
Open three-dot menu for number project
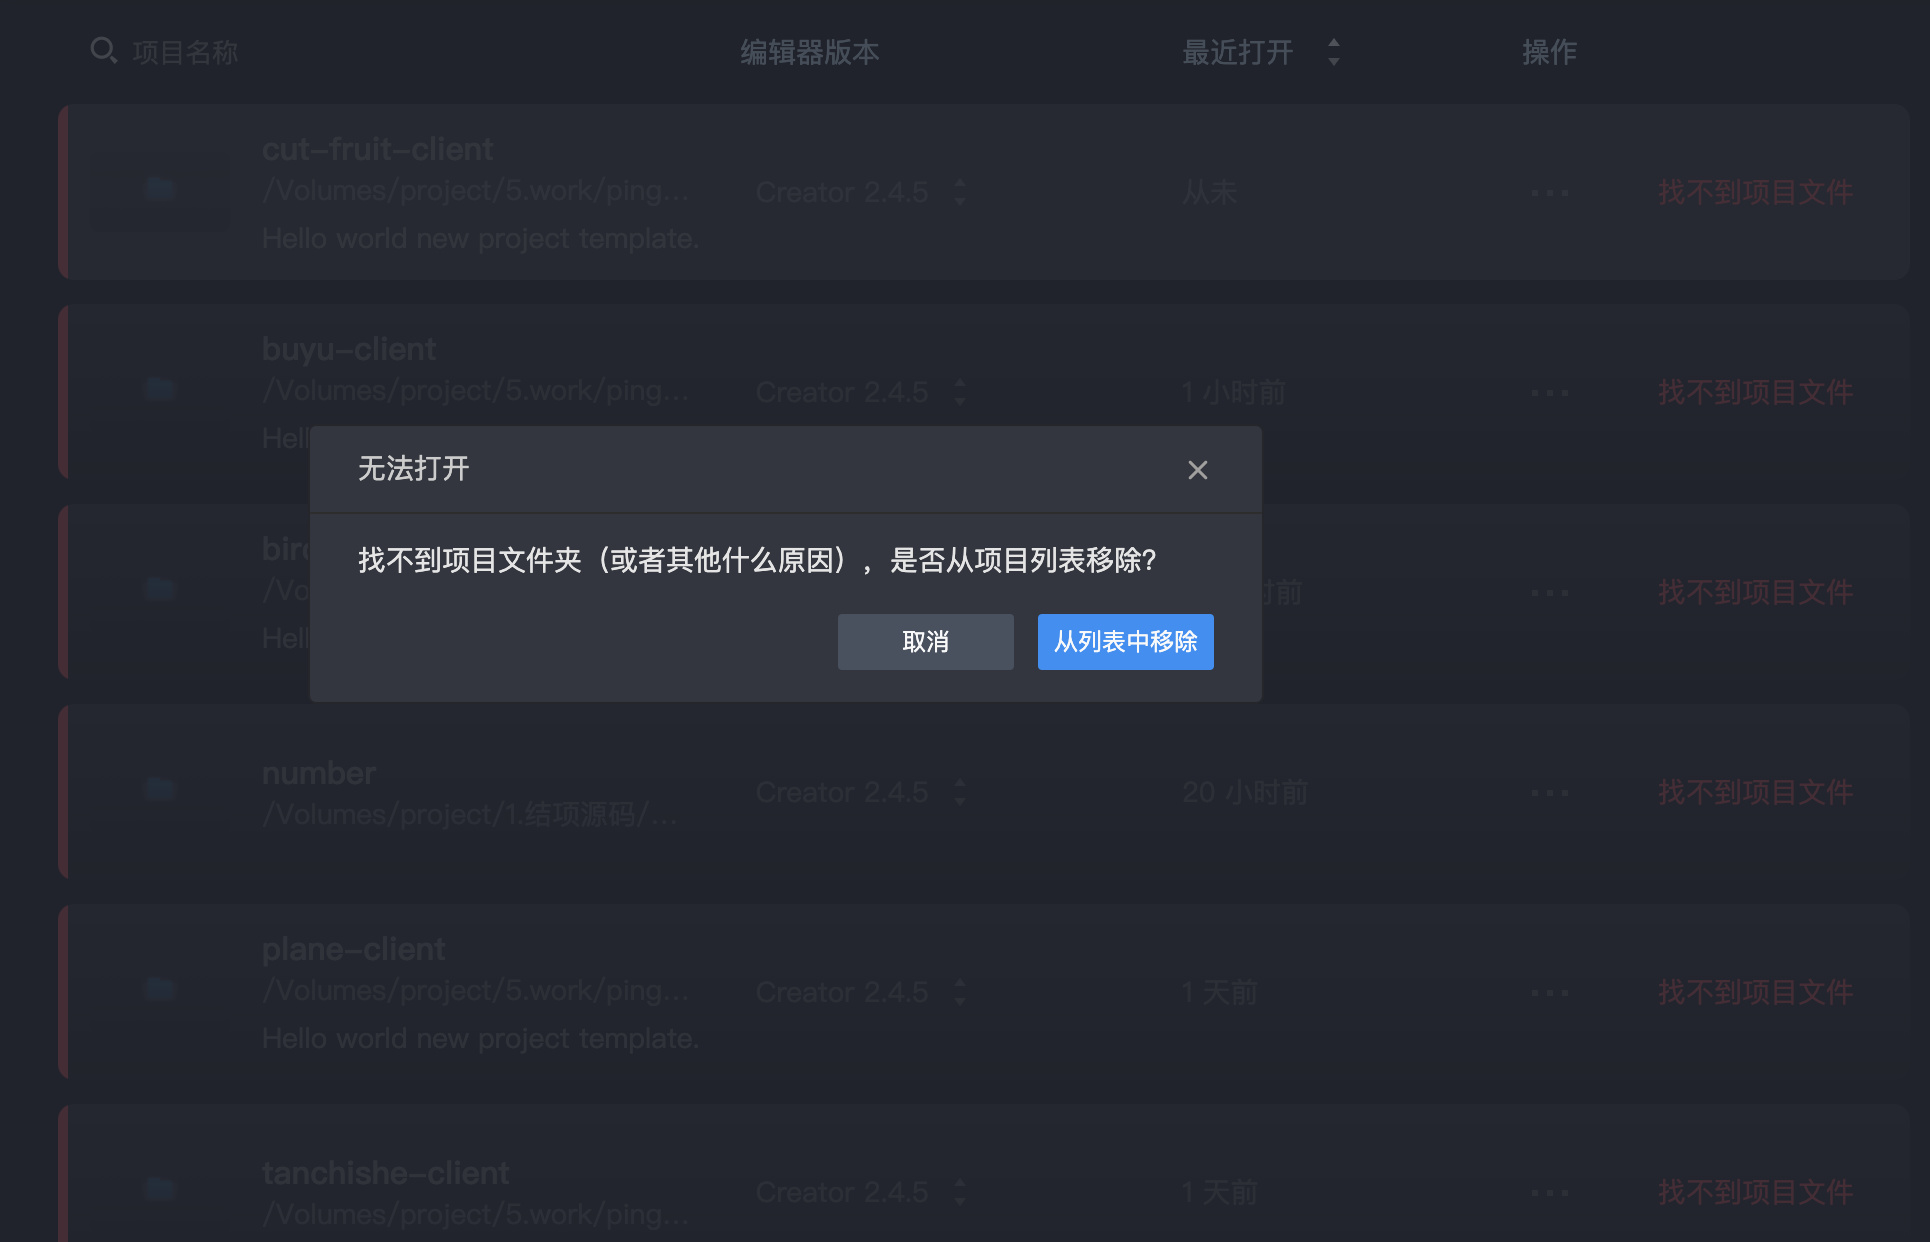(x=1549, y=792)
